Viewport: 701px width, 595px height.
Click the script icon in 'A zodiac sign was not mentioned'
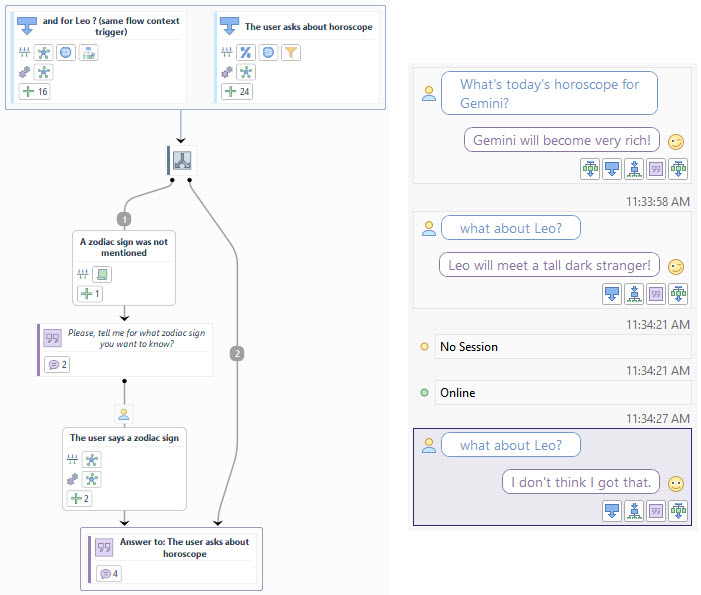[104, 275]
